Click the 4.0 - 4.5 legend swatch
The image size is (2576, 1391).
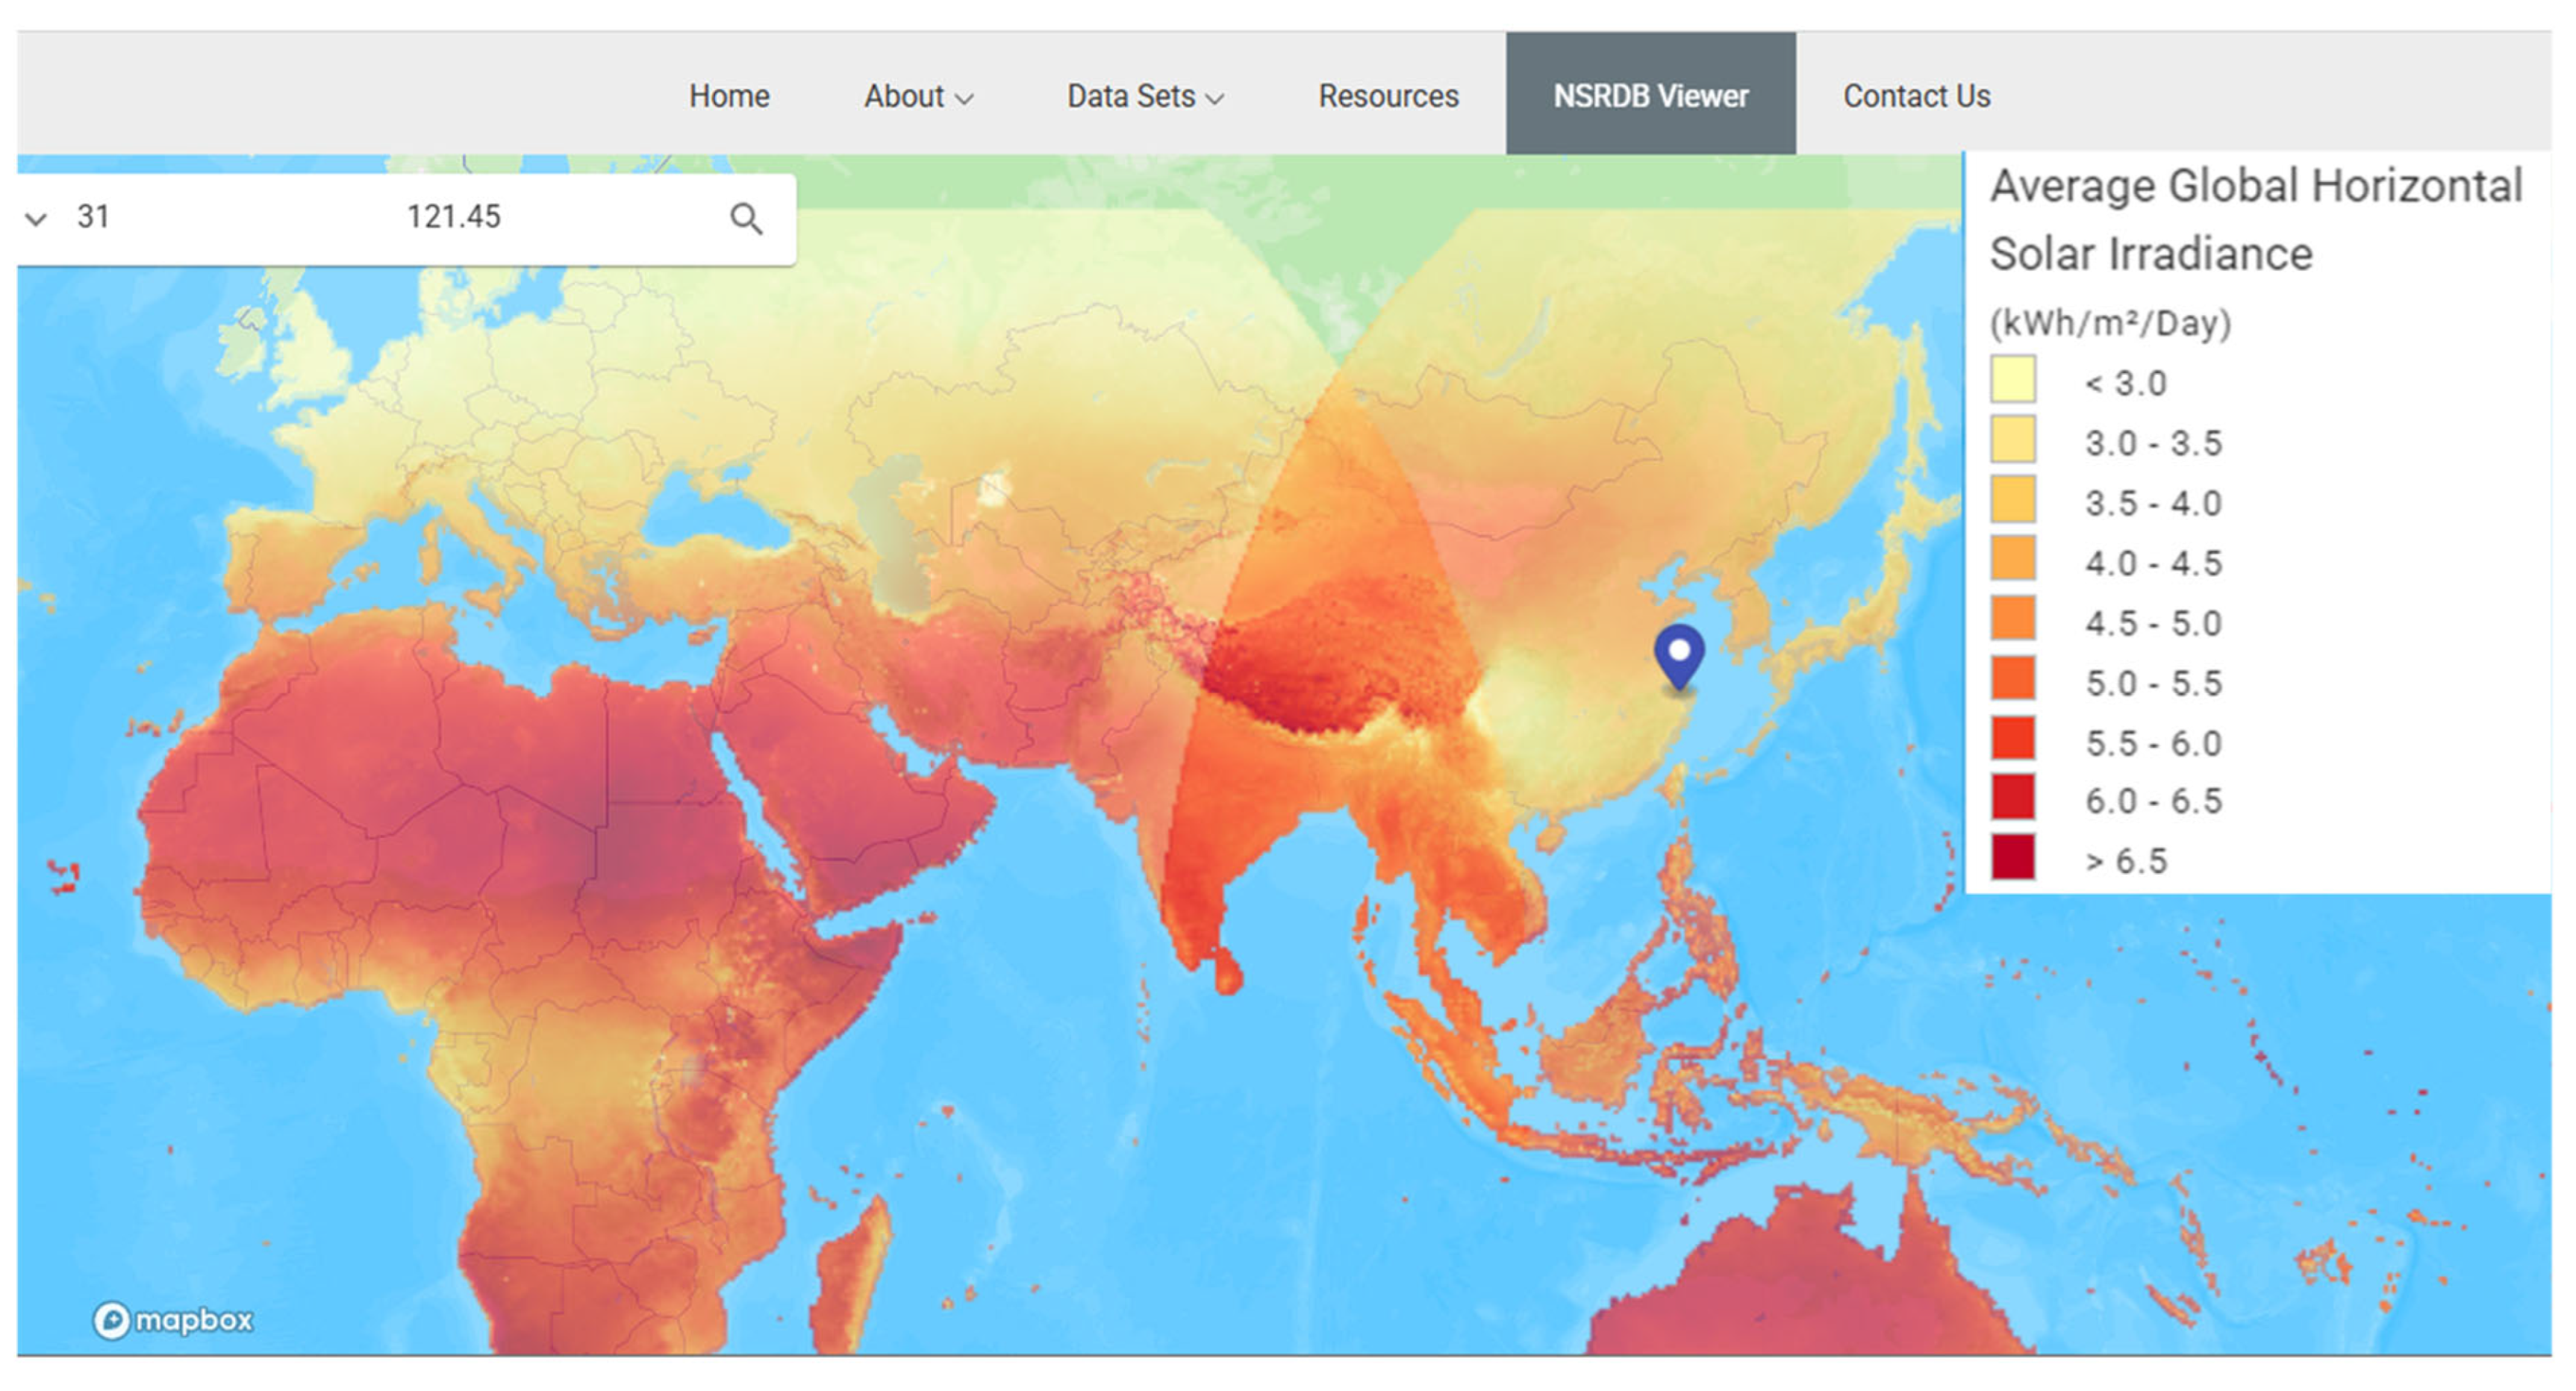(2012, 559)
